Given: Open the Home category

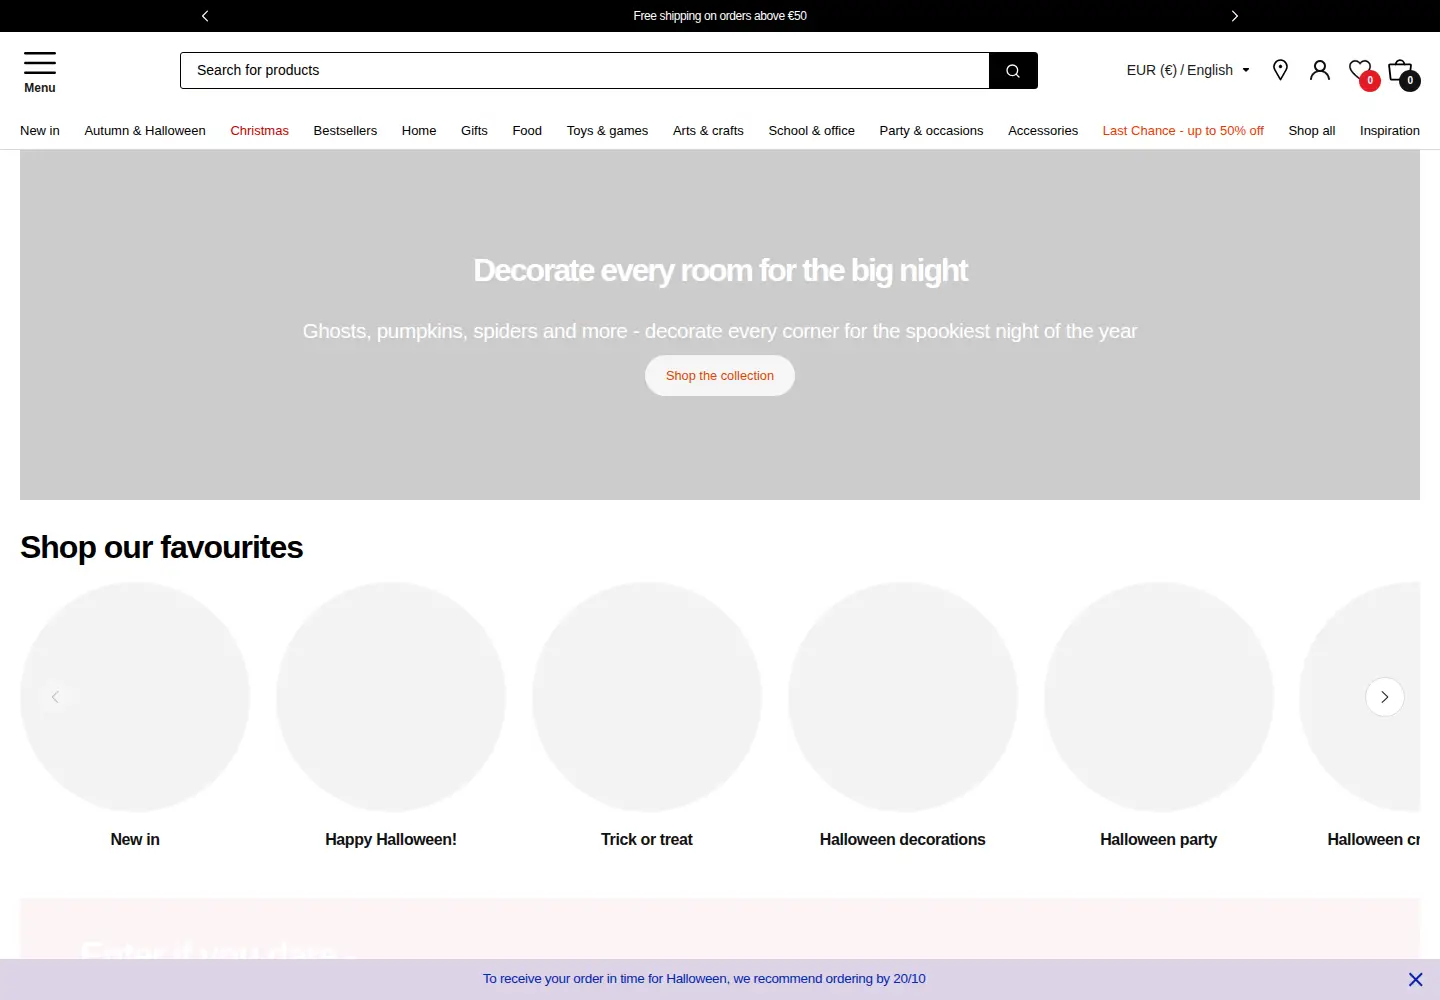Looking at the screenshot, I should click(x=419, y=131).
